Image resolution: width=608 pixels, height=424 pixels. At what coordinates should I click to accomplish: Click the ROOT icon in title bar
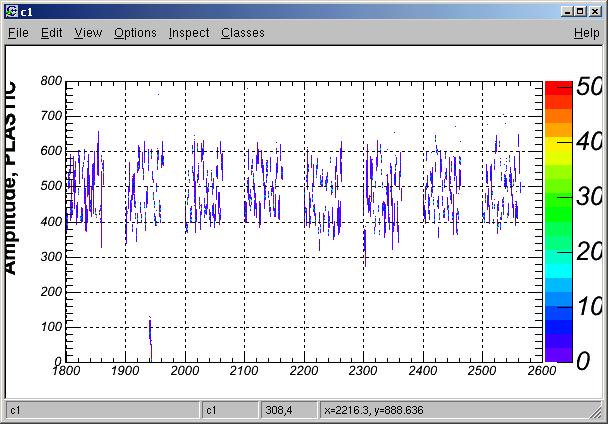tap(12, 12)
